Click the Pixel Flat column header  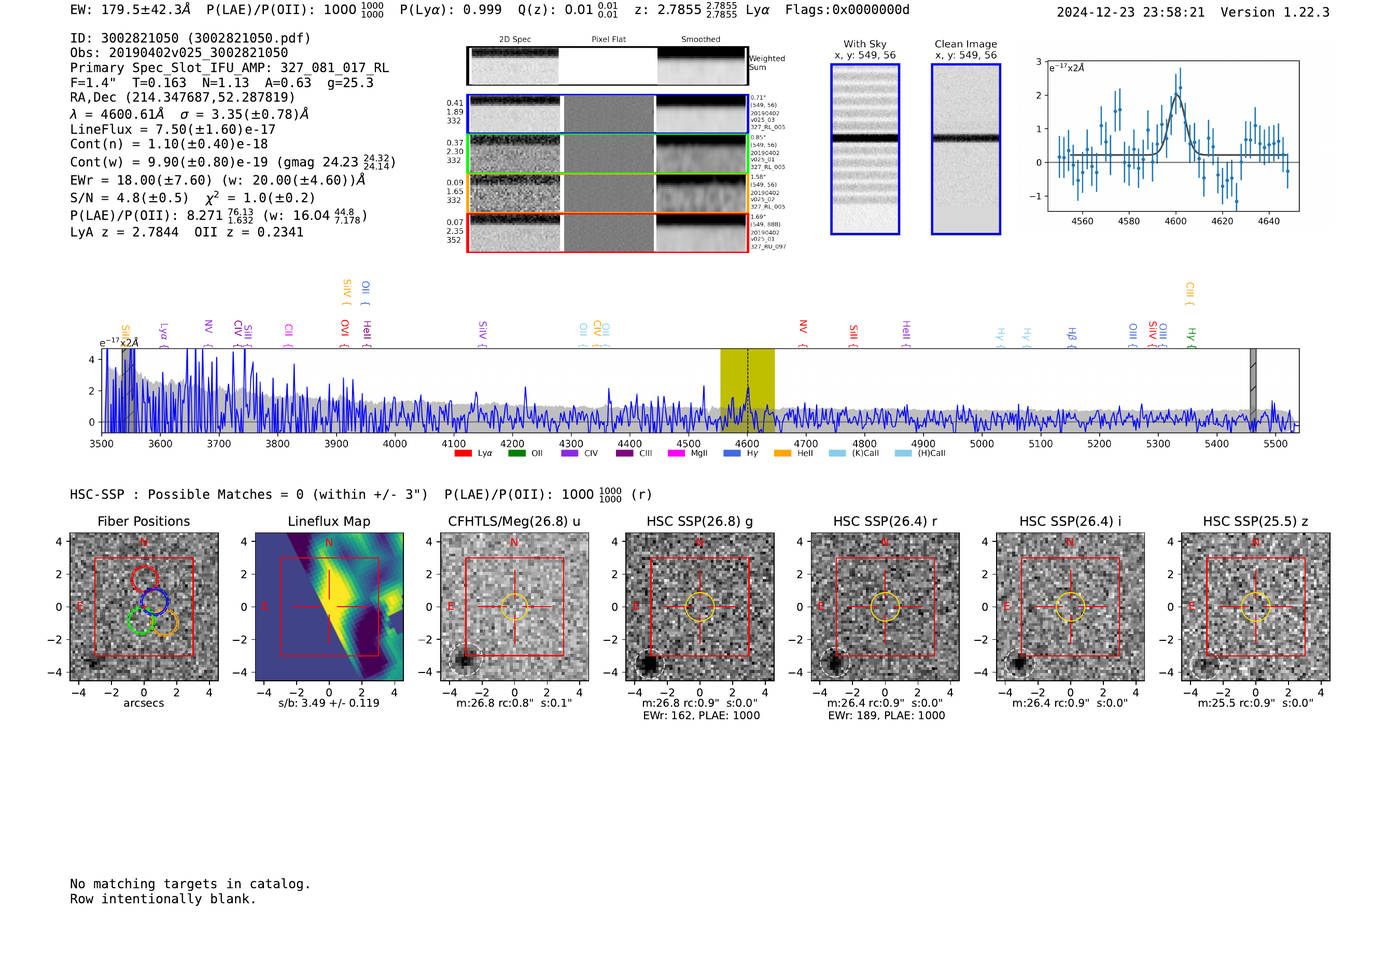click(x=608, y=39)
